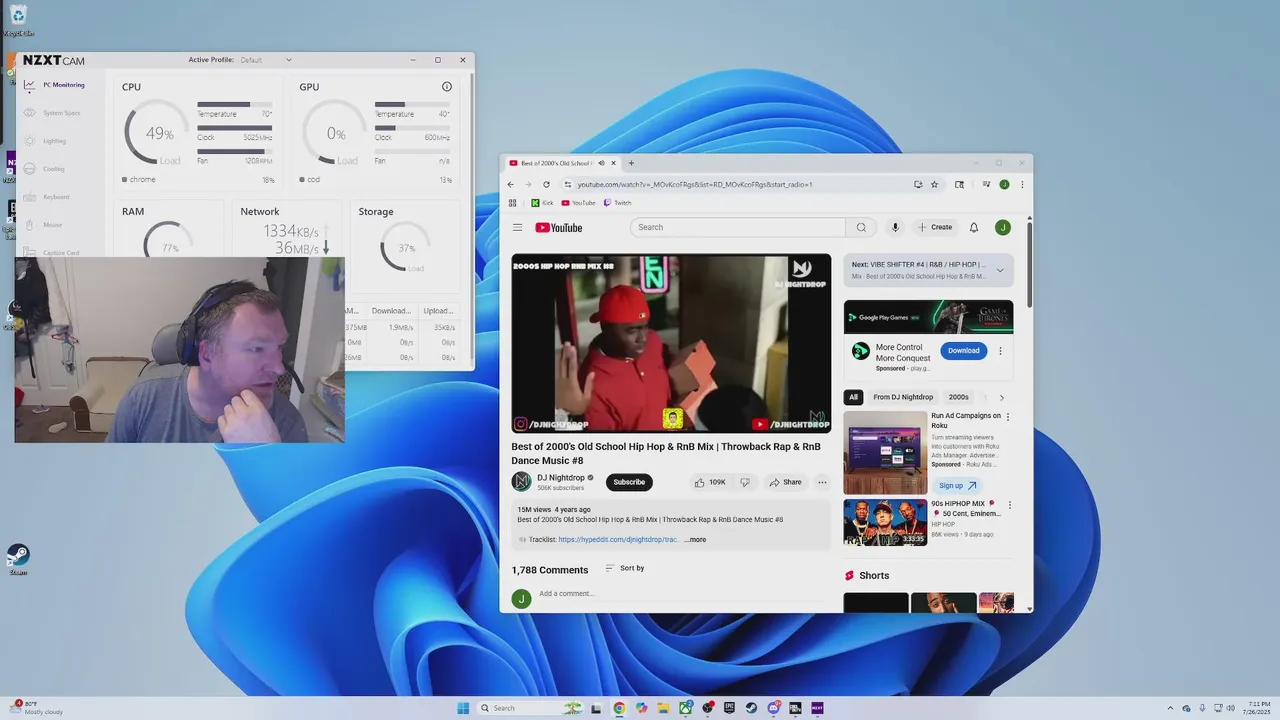Open the Twitch bookmark
Viewport: 1280px width, 720px height.
[617, 203]
